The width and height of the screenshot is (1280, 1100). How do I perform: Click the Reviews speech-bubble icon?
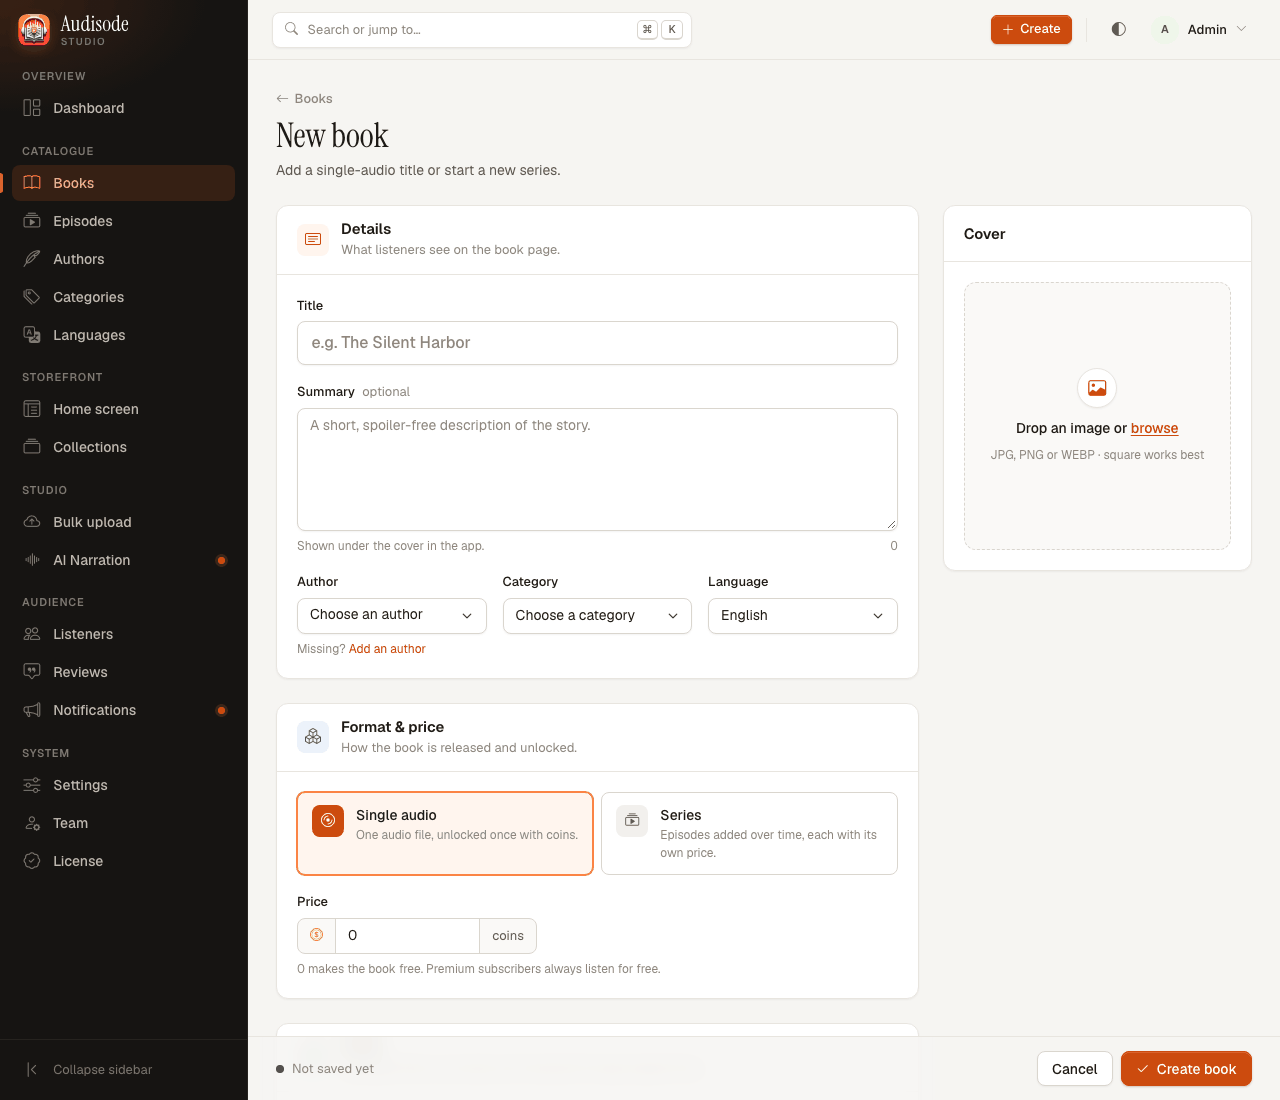click(32, 672)
